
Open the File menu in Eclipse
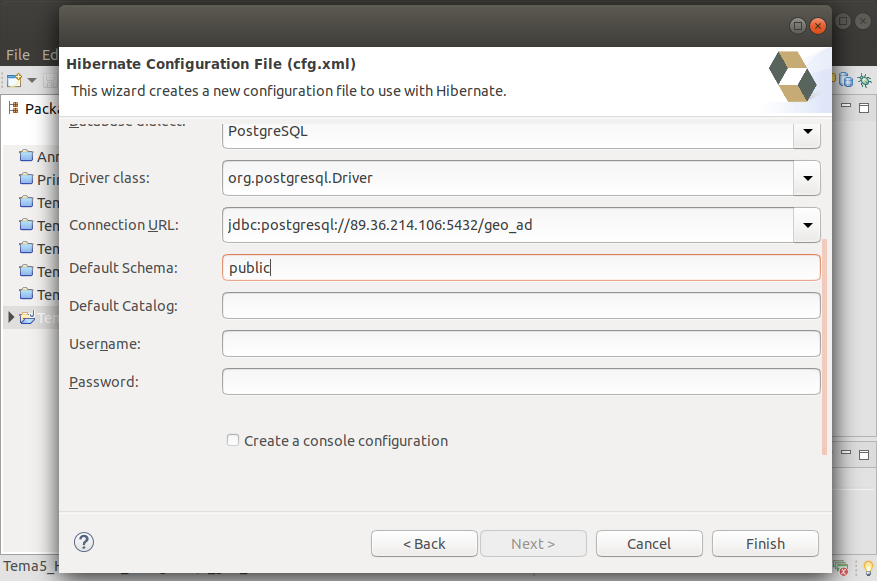point(18,55)
